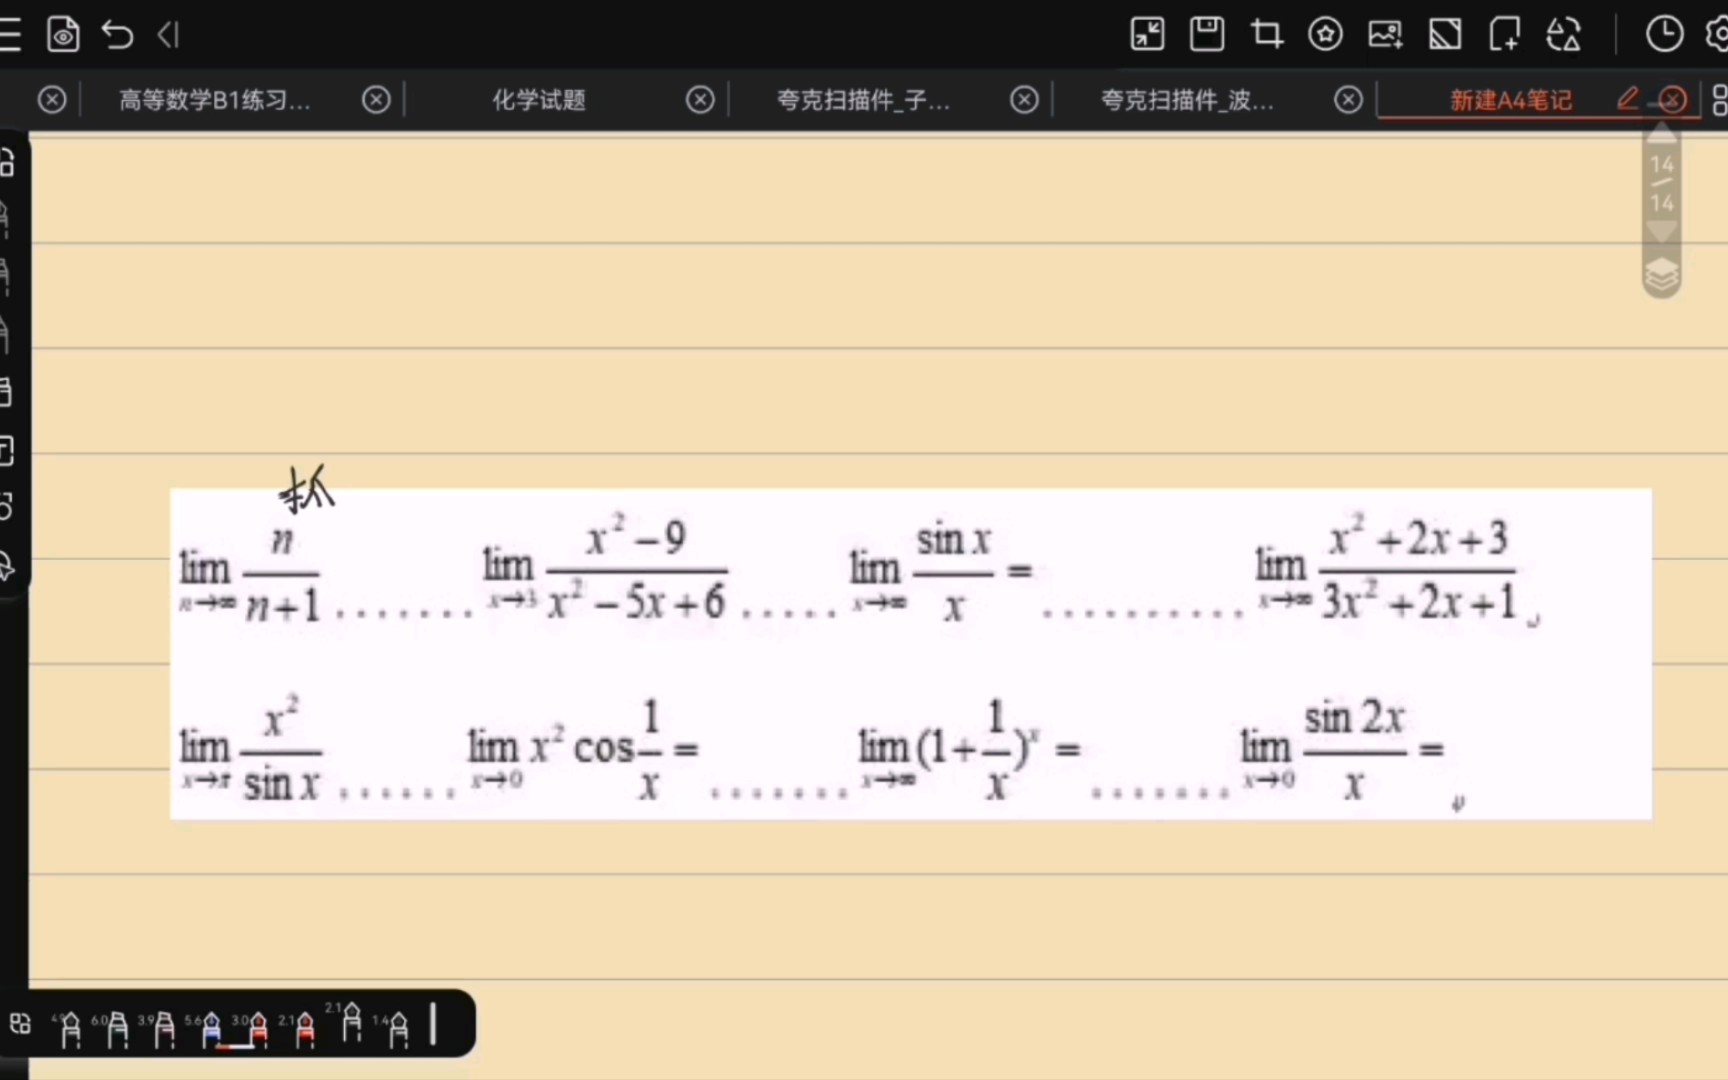Switch to the 夸克扫描件_子 tab
Screen dimensions: 1728x1080
pos(863,100)
